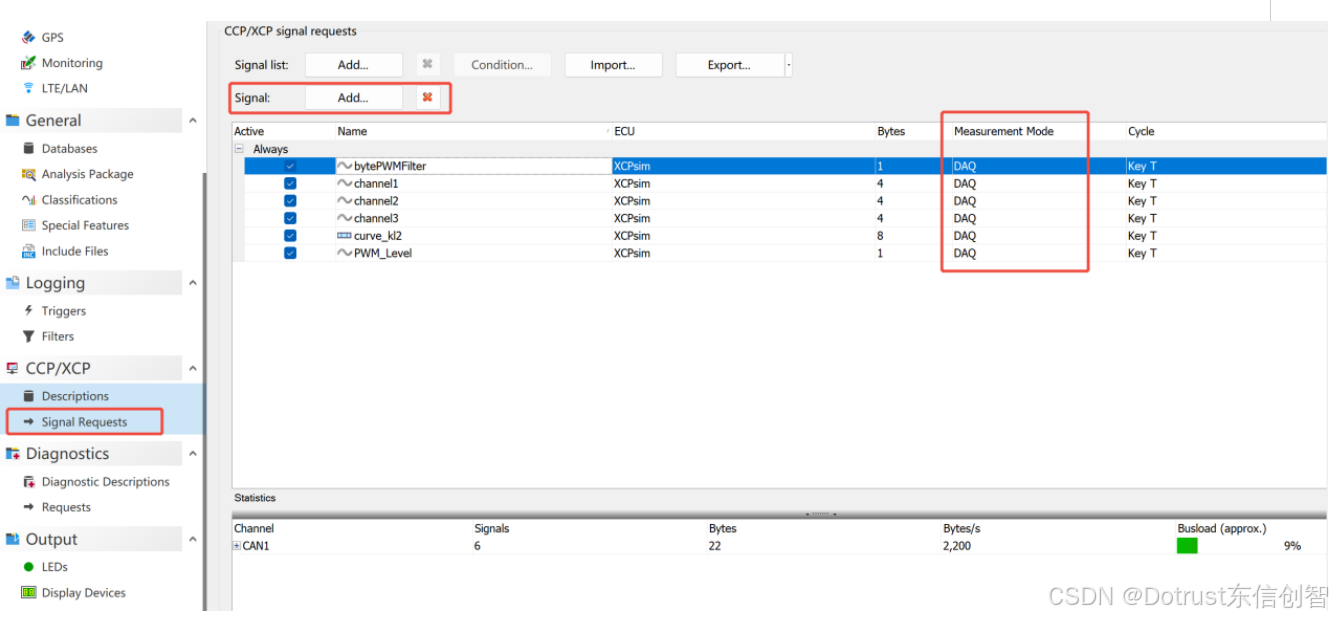The height and width of the screenshot is (618, 1333).
Task: Toggle the curve_kl2 active checkbox
Action: pyautogui.click(x=290, y=236)
